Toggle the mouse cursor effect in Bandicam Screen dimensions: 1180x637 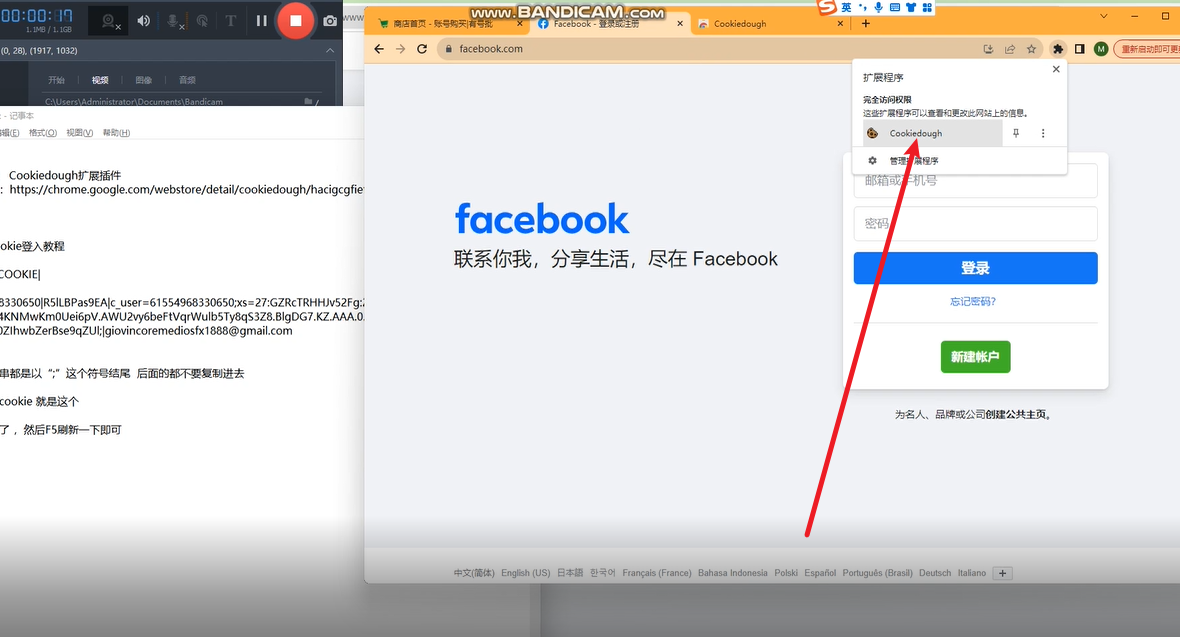coord(202,21)
